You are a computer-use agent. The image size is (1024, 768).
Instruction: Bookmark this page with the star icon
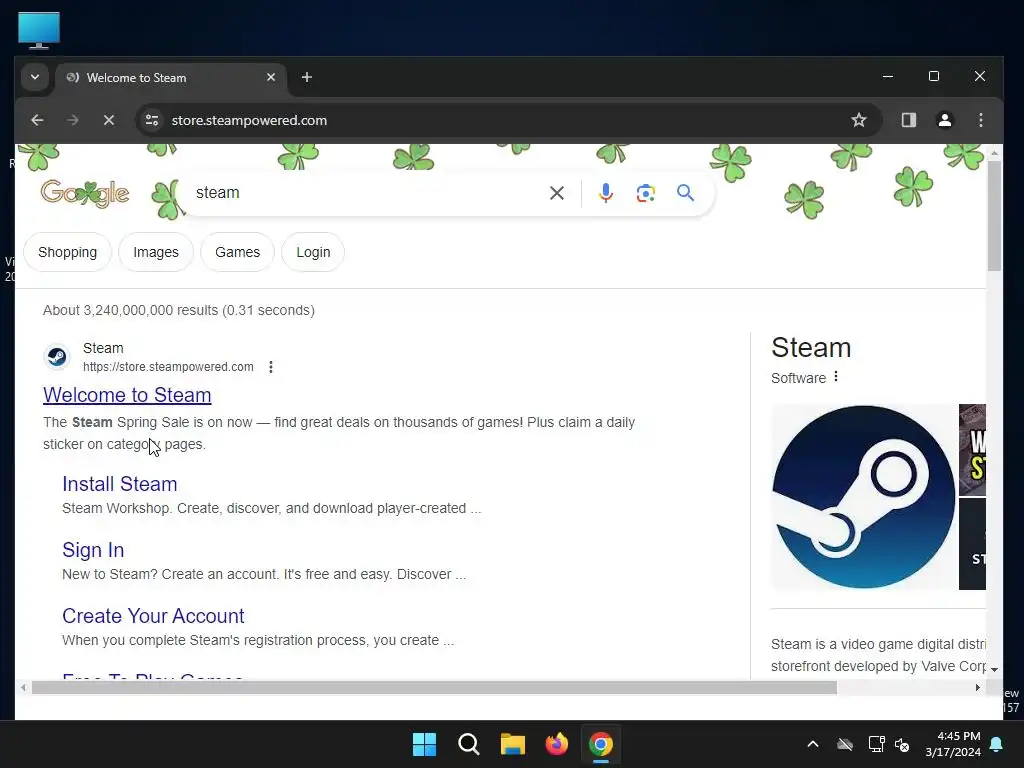pyautogui.click(x=859, y=120)
